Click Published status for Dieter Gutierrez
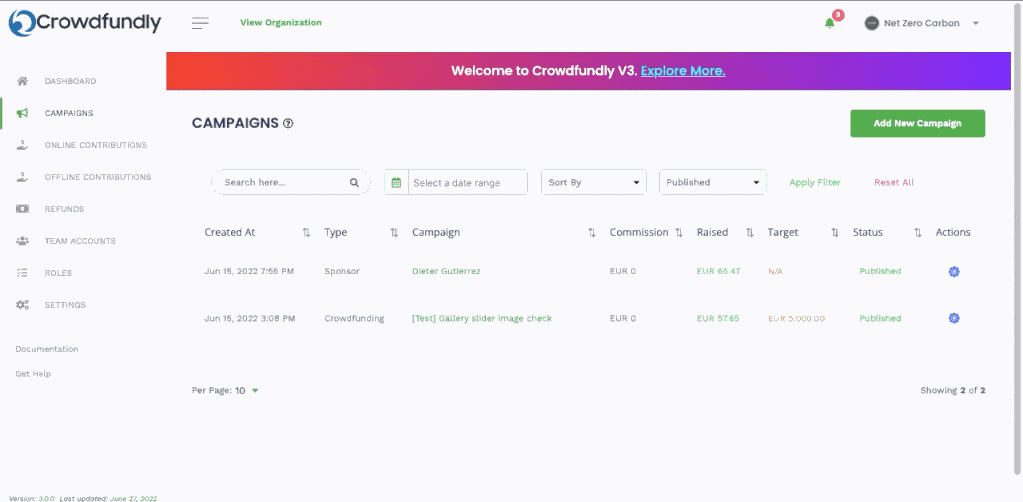 [880, 271]
